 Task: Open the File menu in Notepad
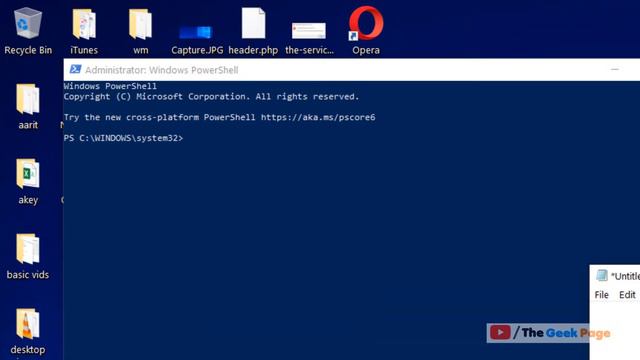(602, 295)
